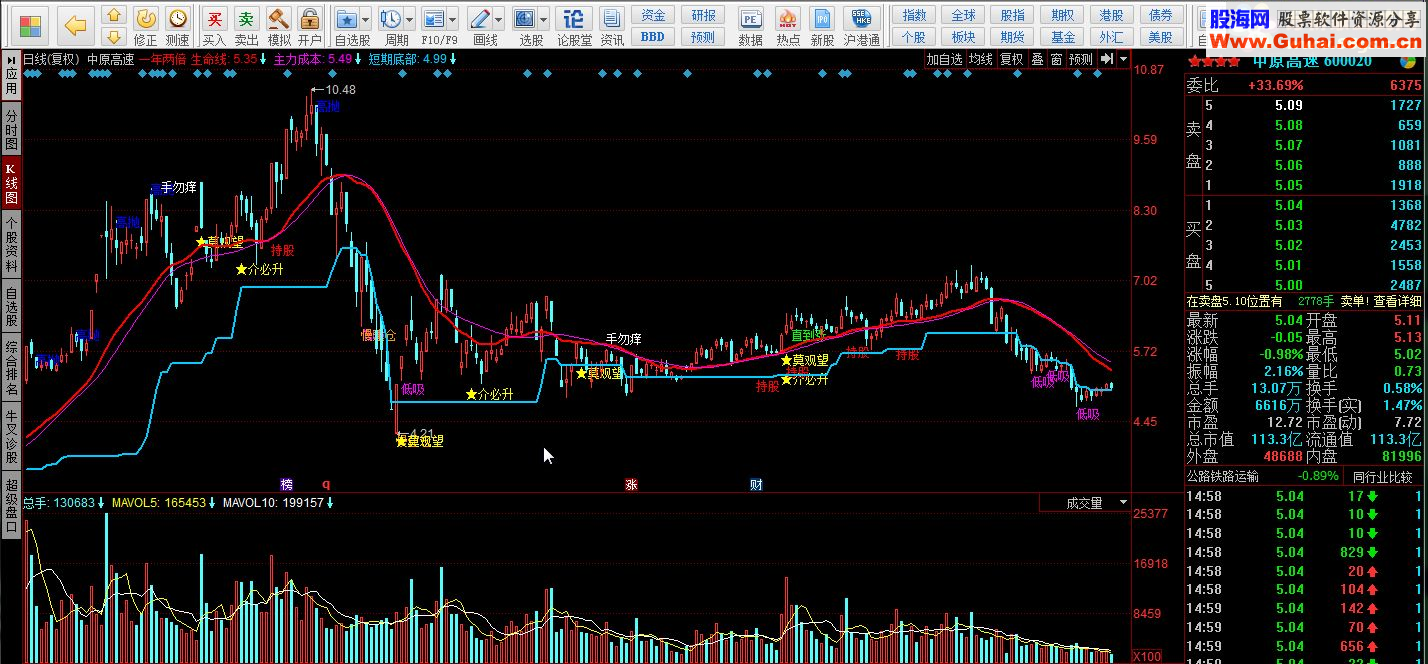Click the yellow down arrow button
Image resolution: width=1428 pixels, height=664 pixels.
(113, 36)
